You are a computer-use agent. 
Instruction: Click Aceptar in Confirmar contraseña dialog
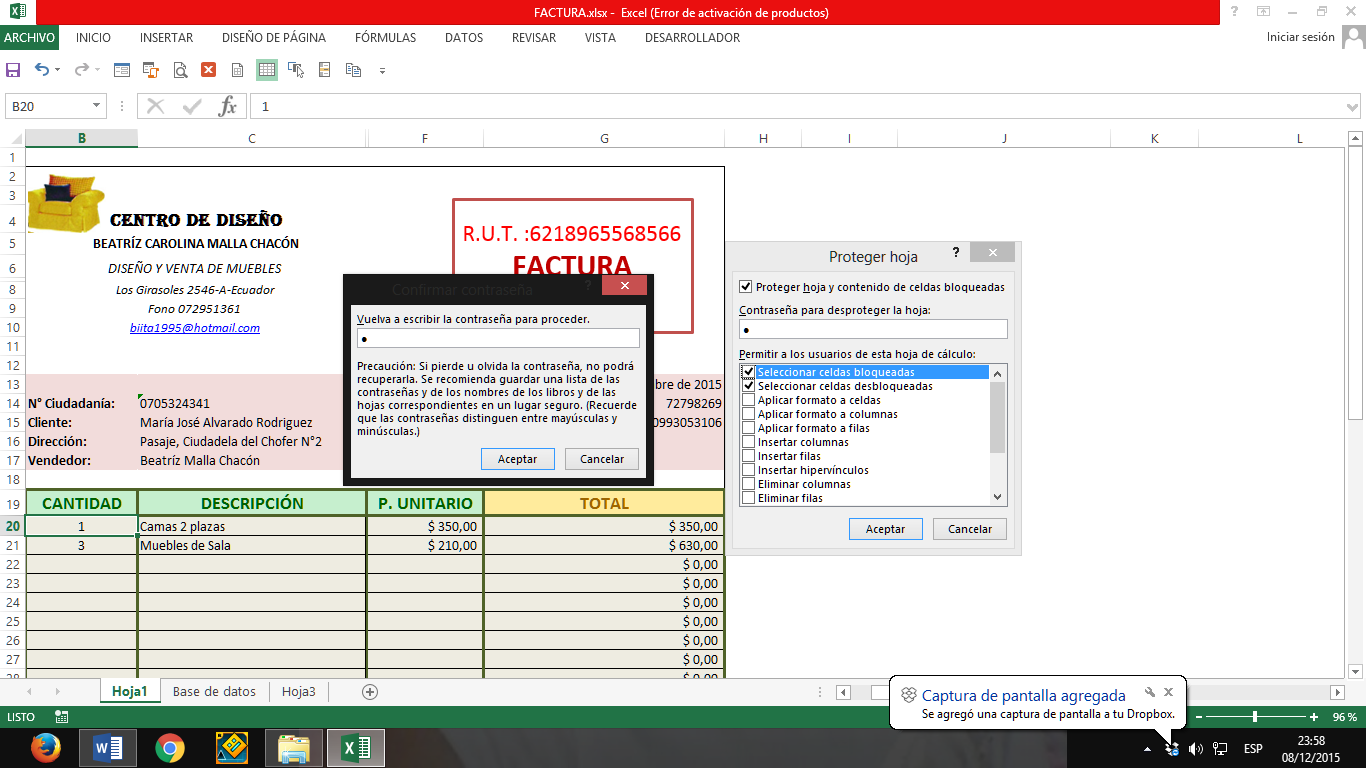tap(518, 459)
